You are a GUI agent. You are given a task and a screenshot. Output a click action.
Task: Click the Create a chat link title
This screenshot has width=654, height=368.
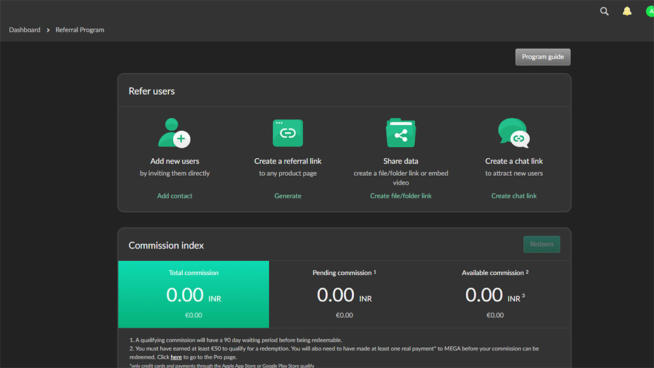point(514,161)
